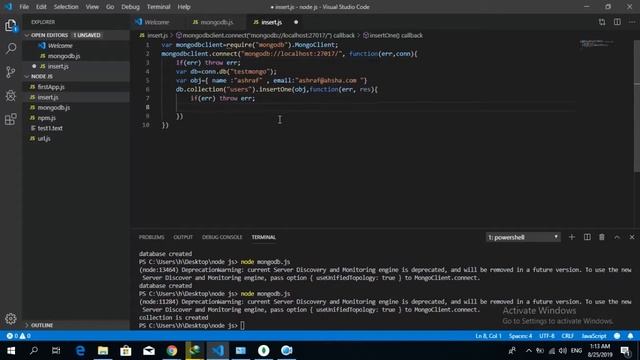Open Google Chrome from taskbar
The width and height of the screenshot is (640, 360).
(172, 351)
